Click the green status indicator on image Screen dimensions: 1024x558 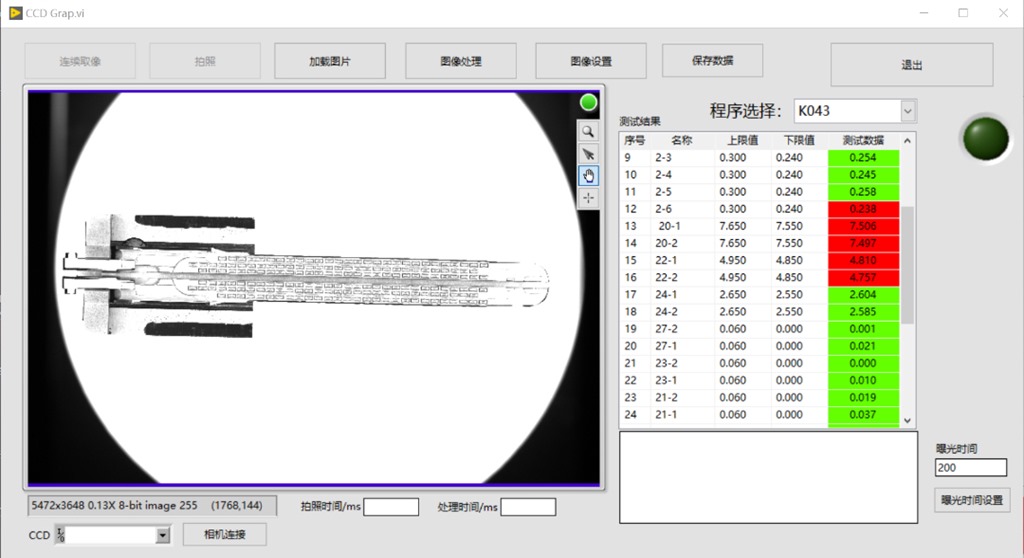point(588,103)
